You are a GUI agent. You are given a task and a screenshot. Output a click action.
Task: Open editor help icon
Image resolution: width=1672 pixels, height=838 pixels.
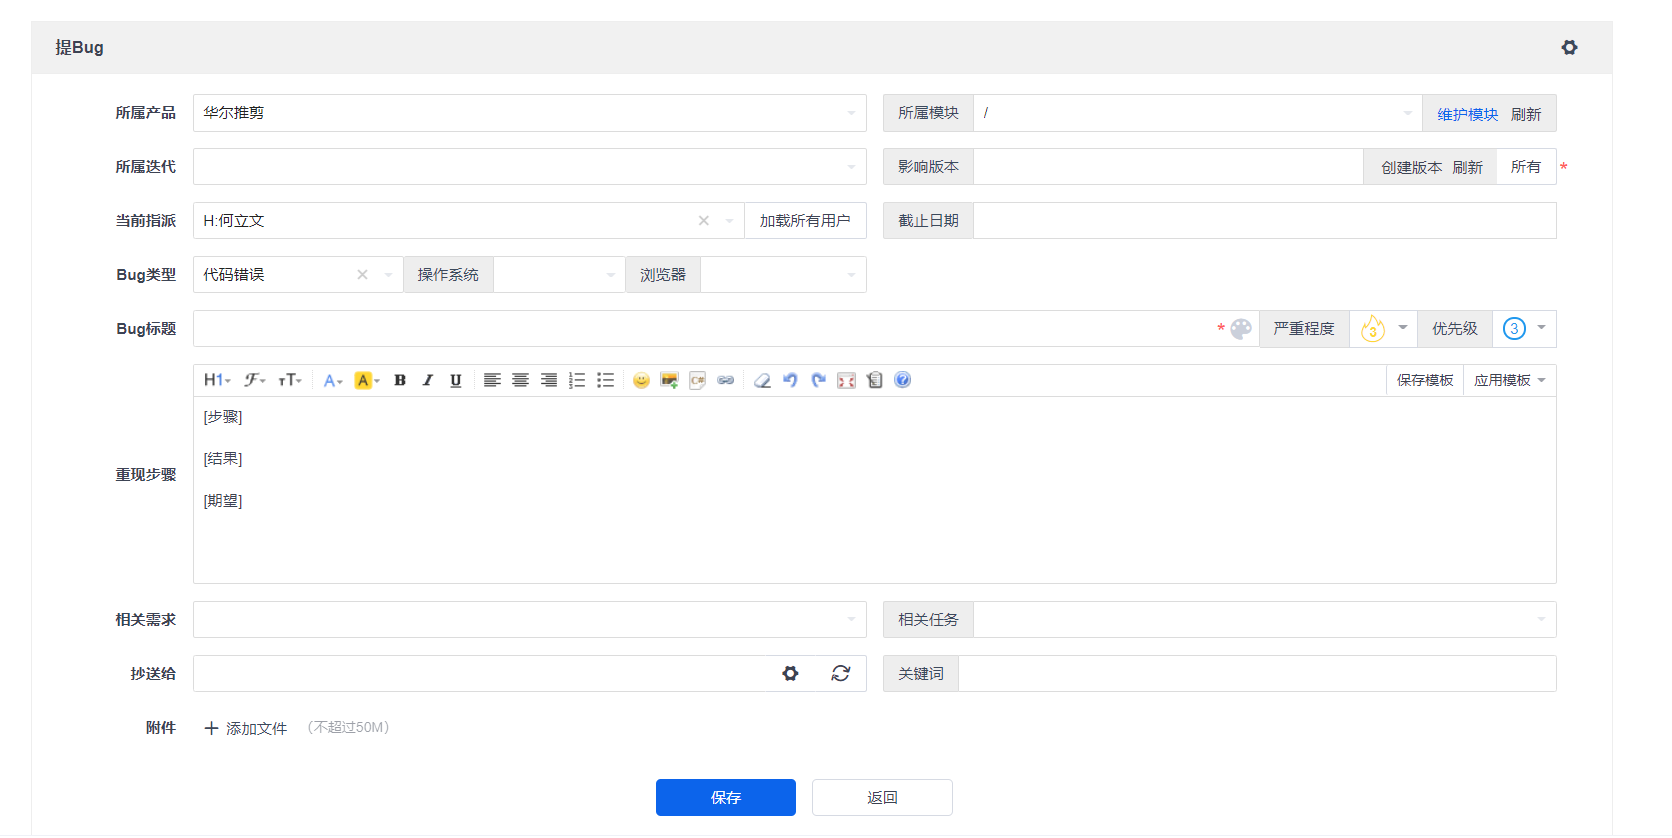click(x=903, y=380)
